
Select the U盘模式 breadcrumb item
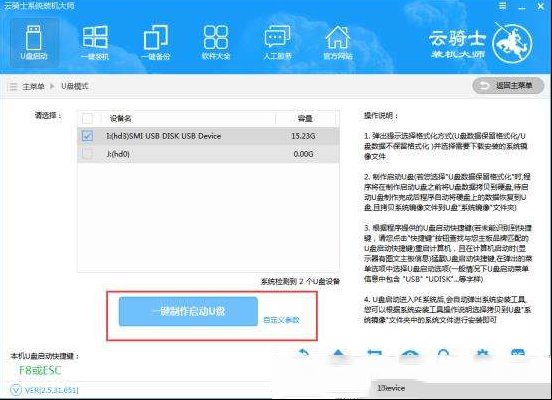[75, 86]
